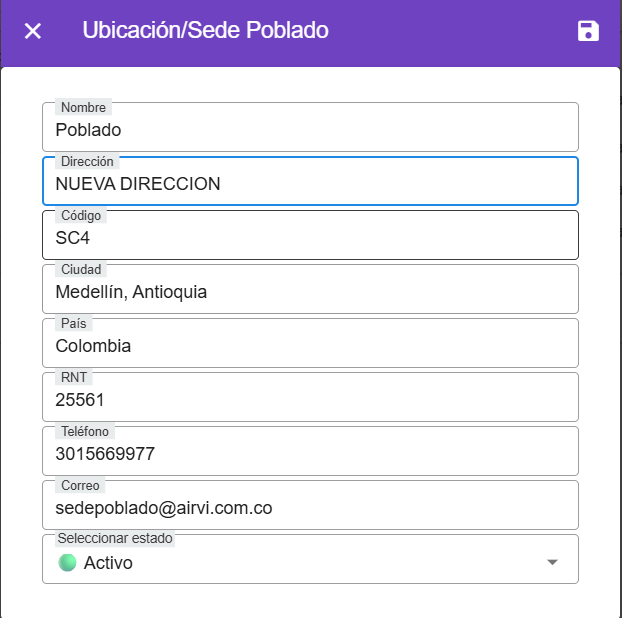Click the Teléfono floating label
The width and height of the screenshot is (622, 618).
[86, 431]
